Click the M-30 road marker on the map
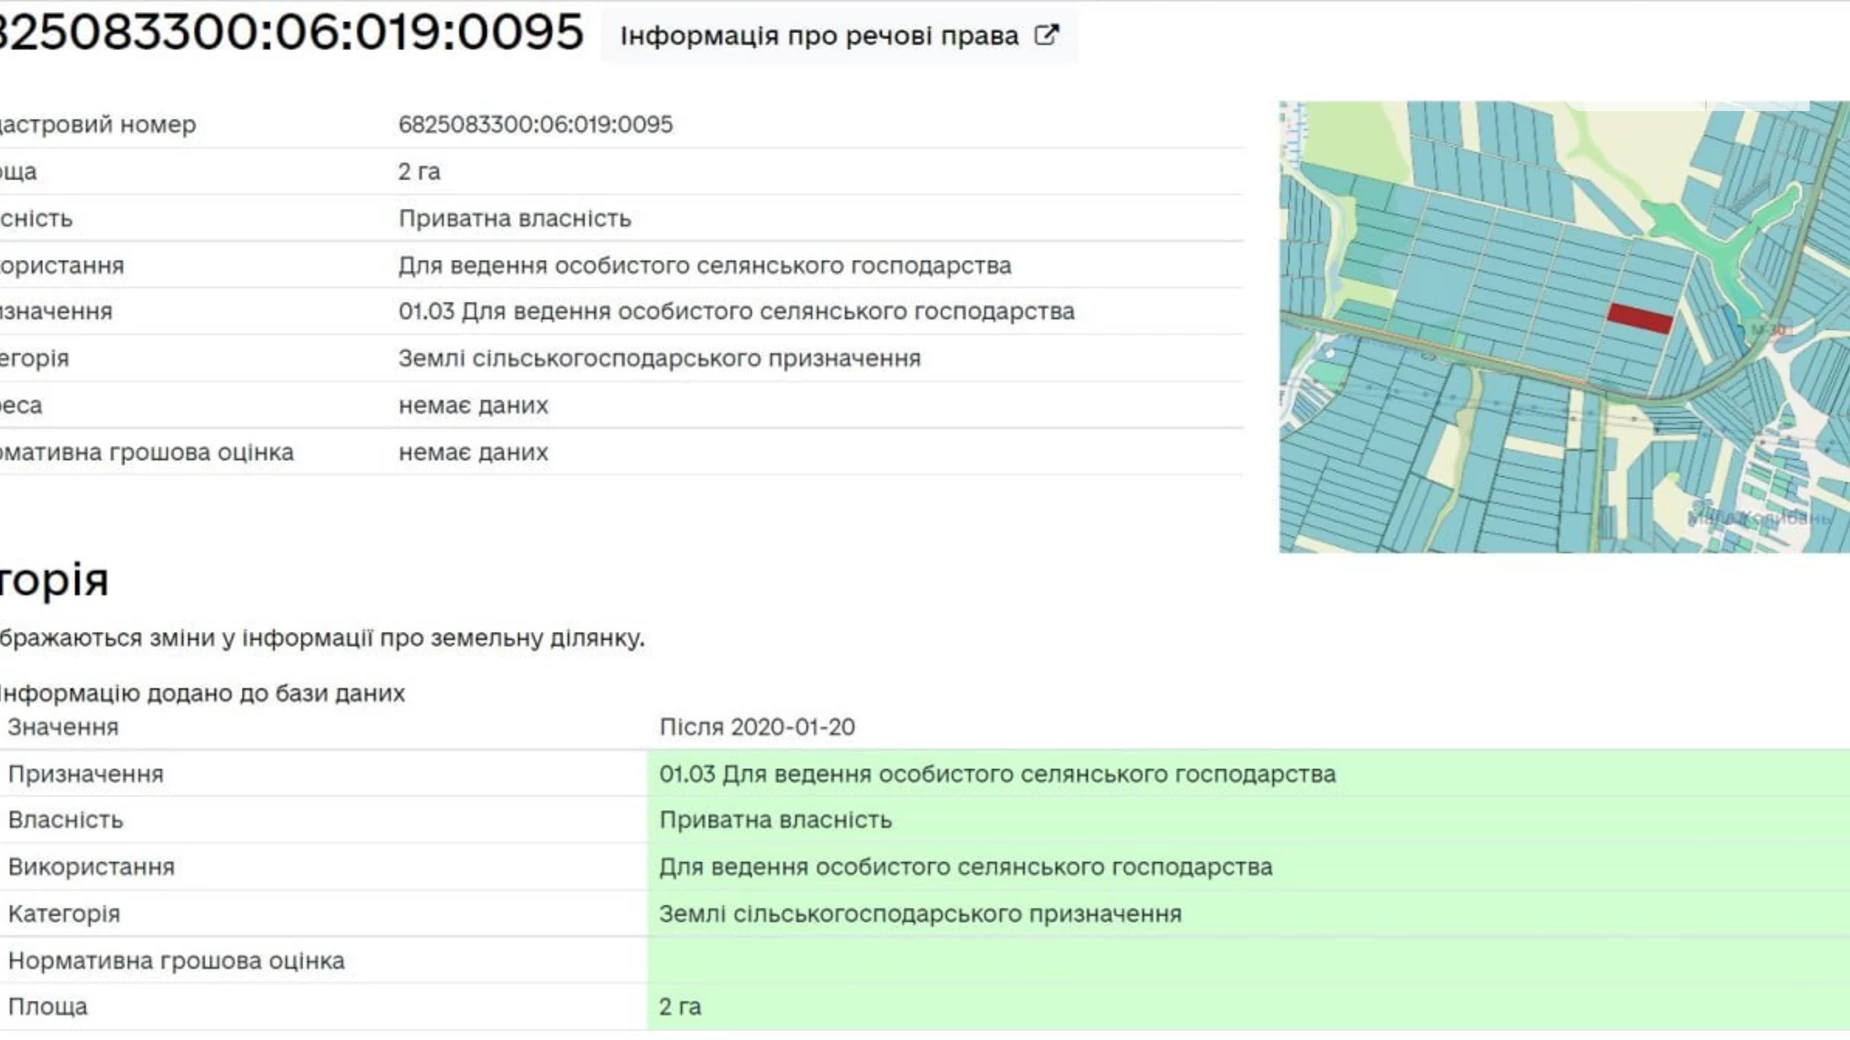The height and width of the screenshot is (1040, 1850). [x=1771, y=330]
